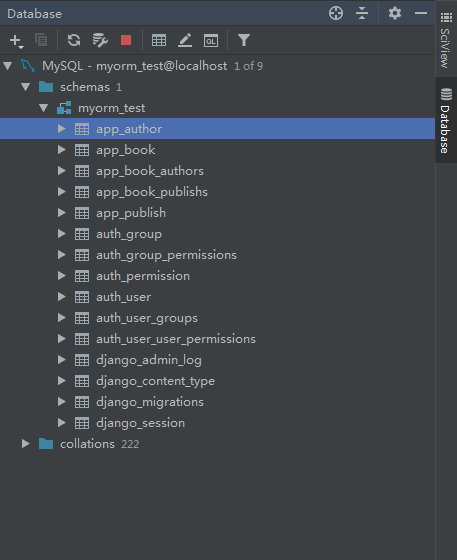This screenshot has width=457, height=560.
Task: Open table editor via grid toolbar icon
Action: pos(159,40)
